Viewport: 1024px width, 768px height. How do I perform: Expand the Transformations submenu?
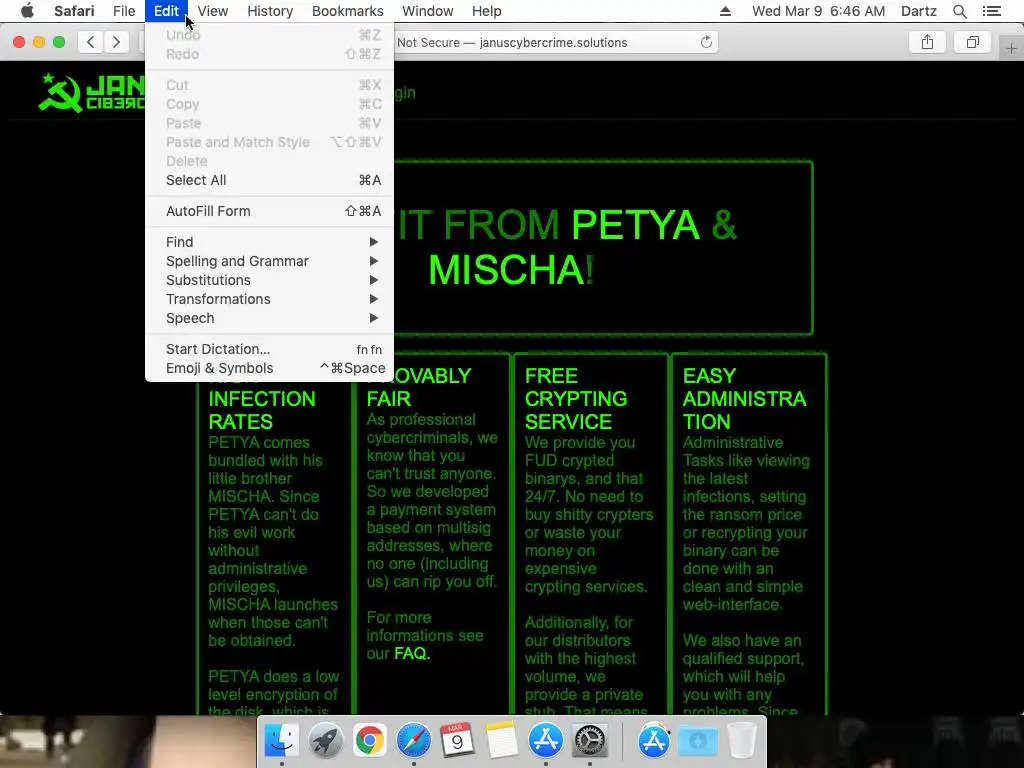tap(270, 299)
